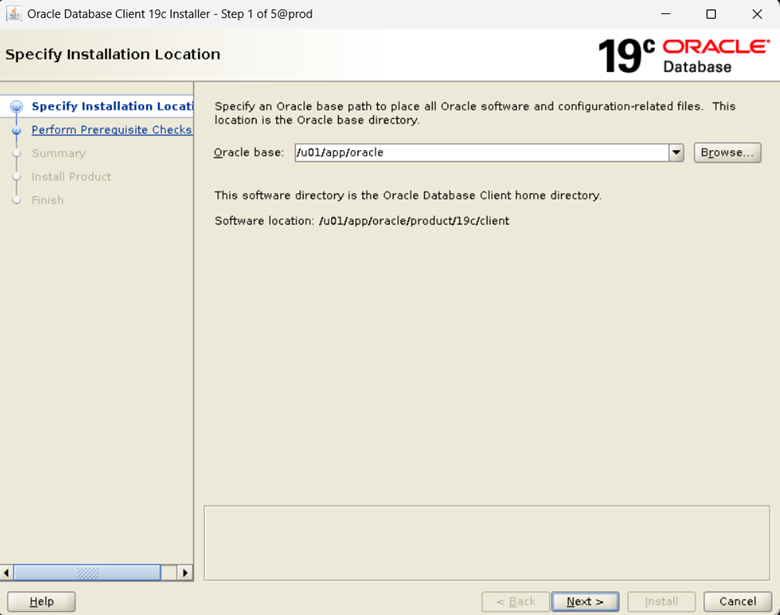This screenshot has height=615, width=780.
Task: Open the Help button
Action: pyautogui.click(x=41, y=602)
